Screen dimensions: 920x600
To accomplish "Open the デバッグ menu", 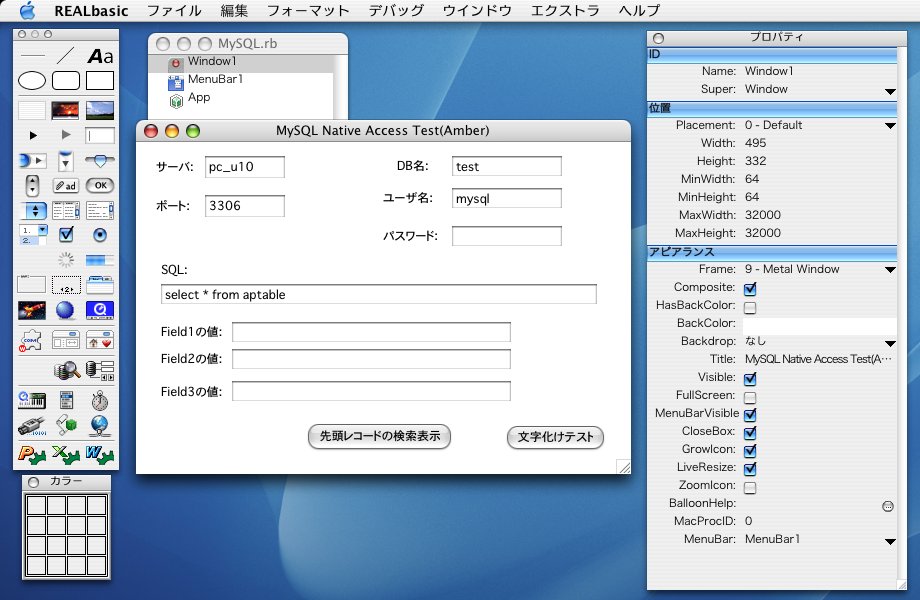I will (396, 11).
